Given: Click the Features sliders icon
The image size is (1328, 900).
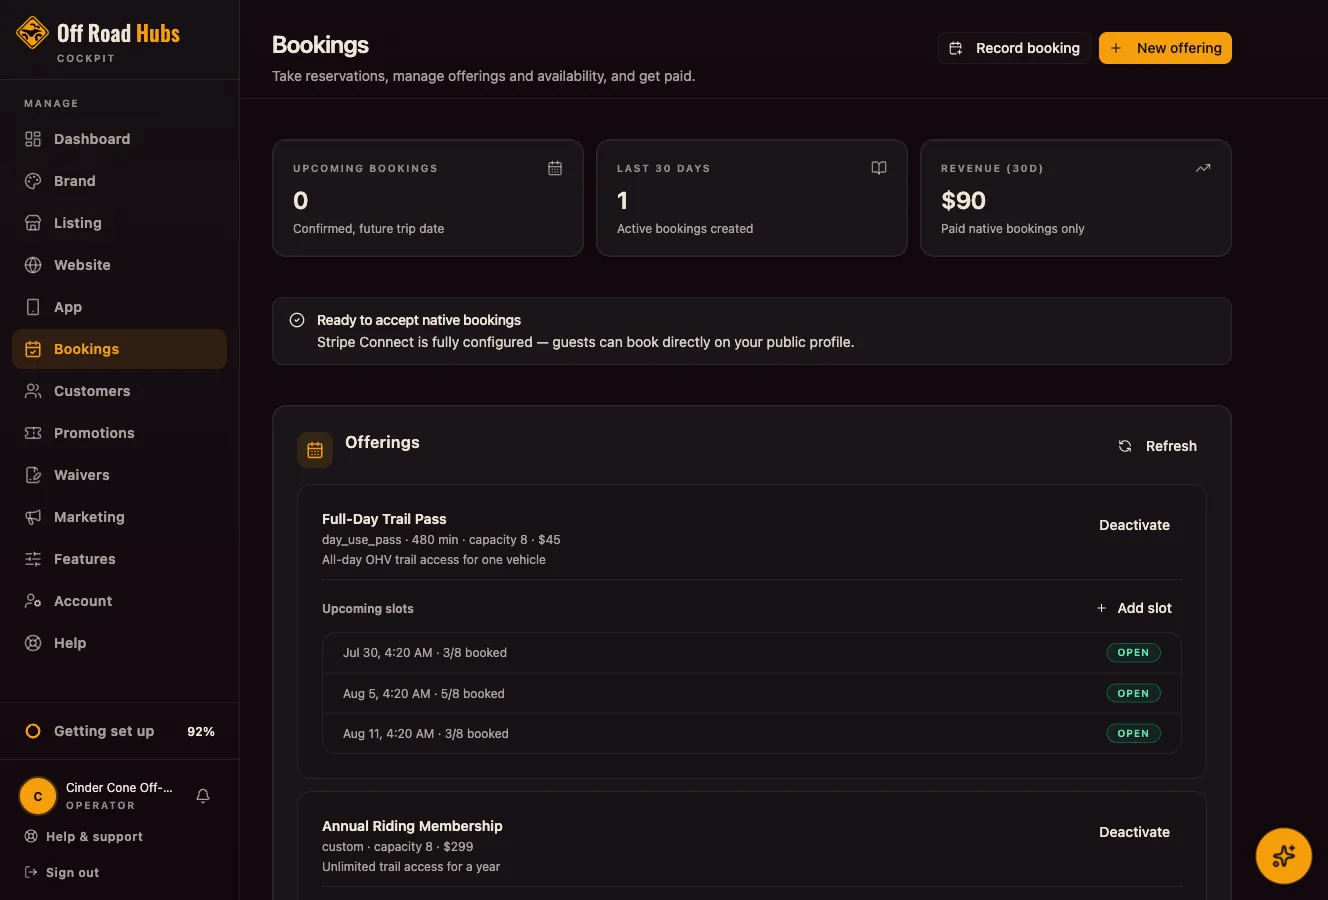Looking at the screenshot, I should pyautogui.click(x=33, y=559).
